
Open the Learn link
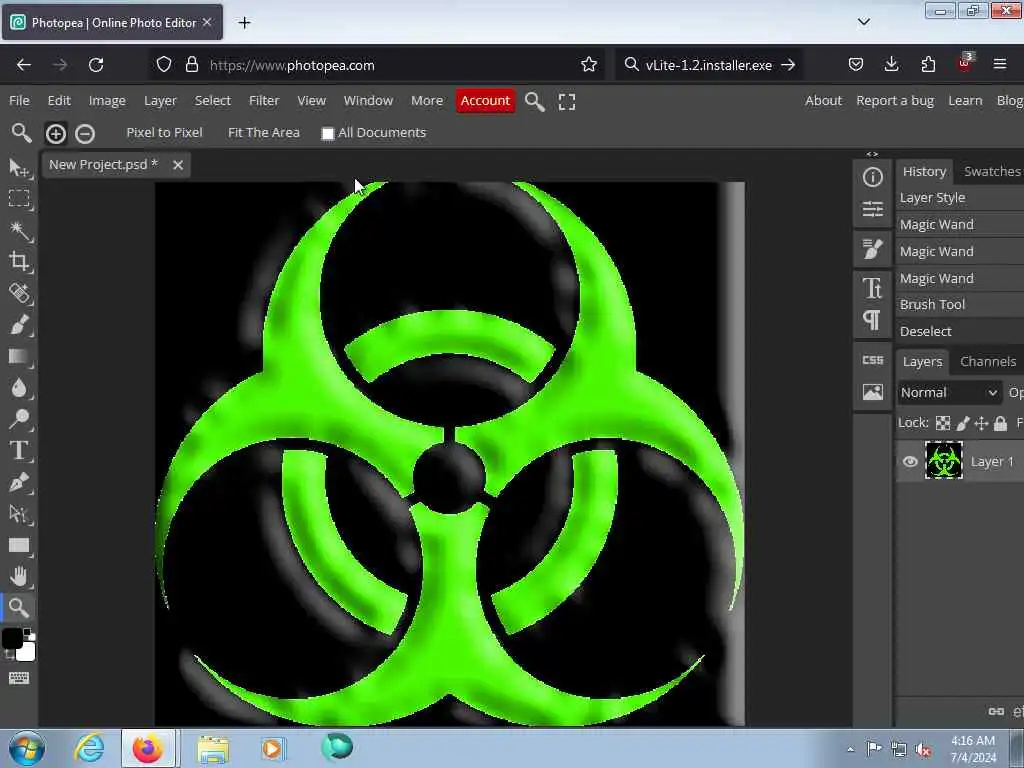pyautogui.click(x=965, y=101)
